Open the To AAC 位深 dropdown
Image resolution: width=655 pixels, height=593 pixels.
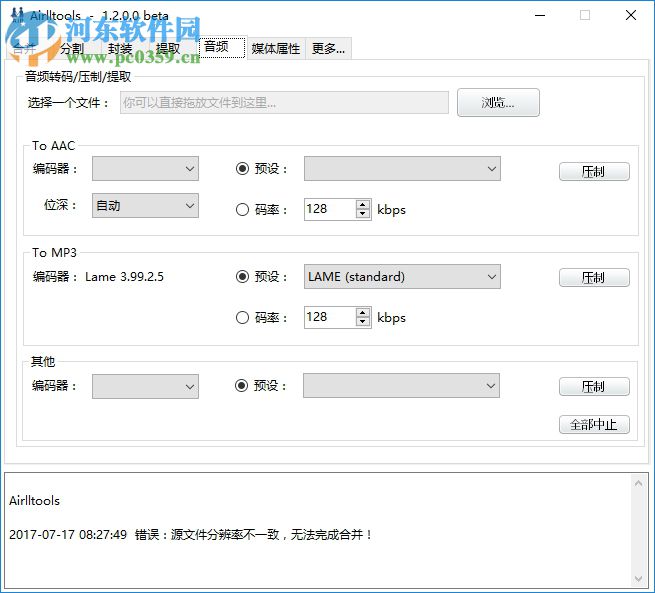(x=145, y=205)
